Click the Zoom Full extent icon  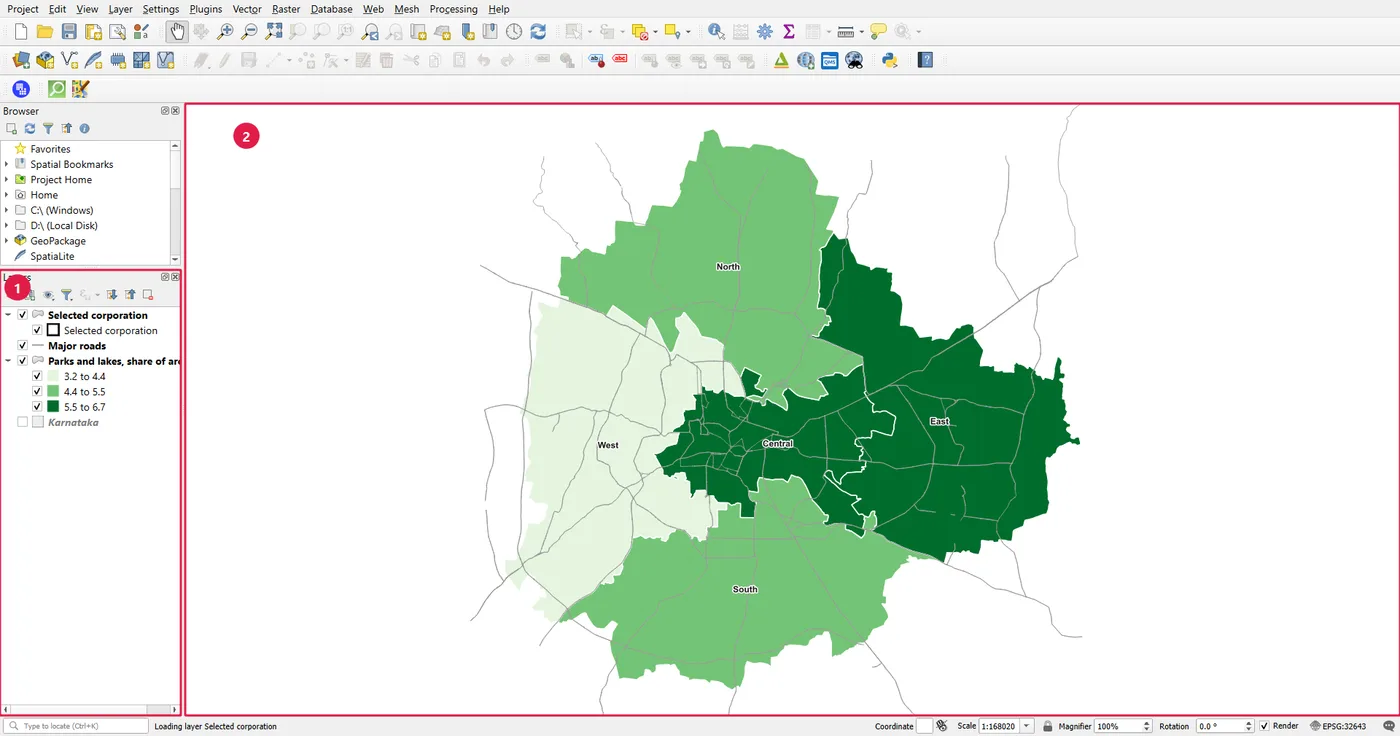(x=274, y=32)
